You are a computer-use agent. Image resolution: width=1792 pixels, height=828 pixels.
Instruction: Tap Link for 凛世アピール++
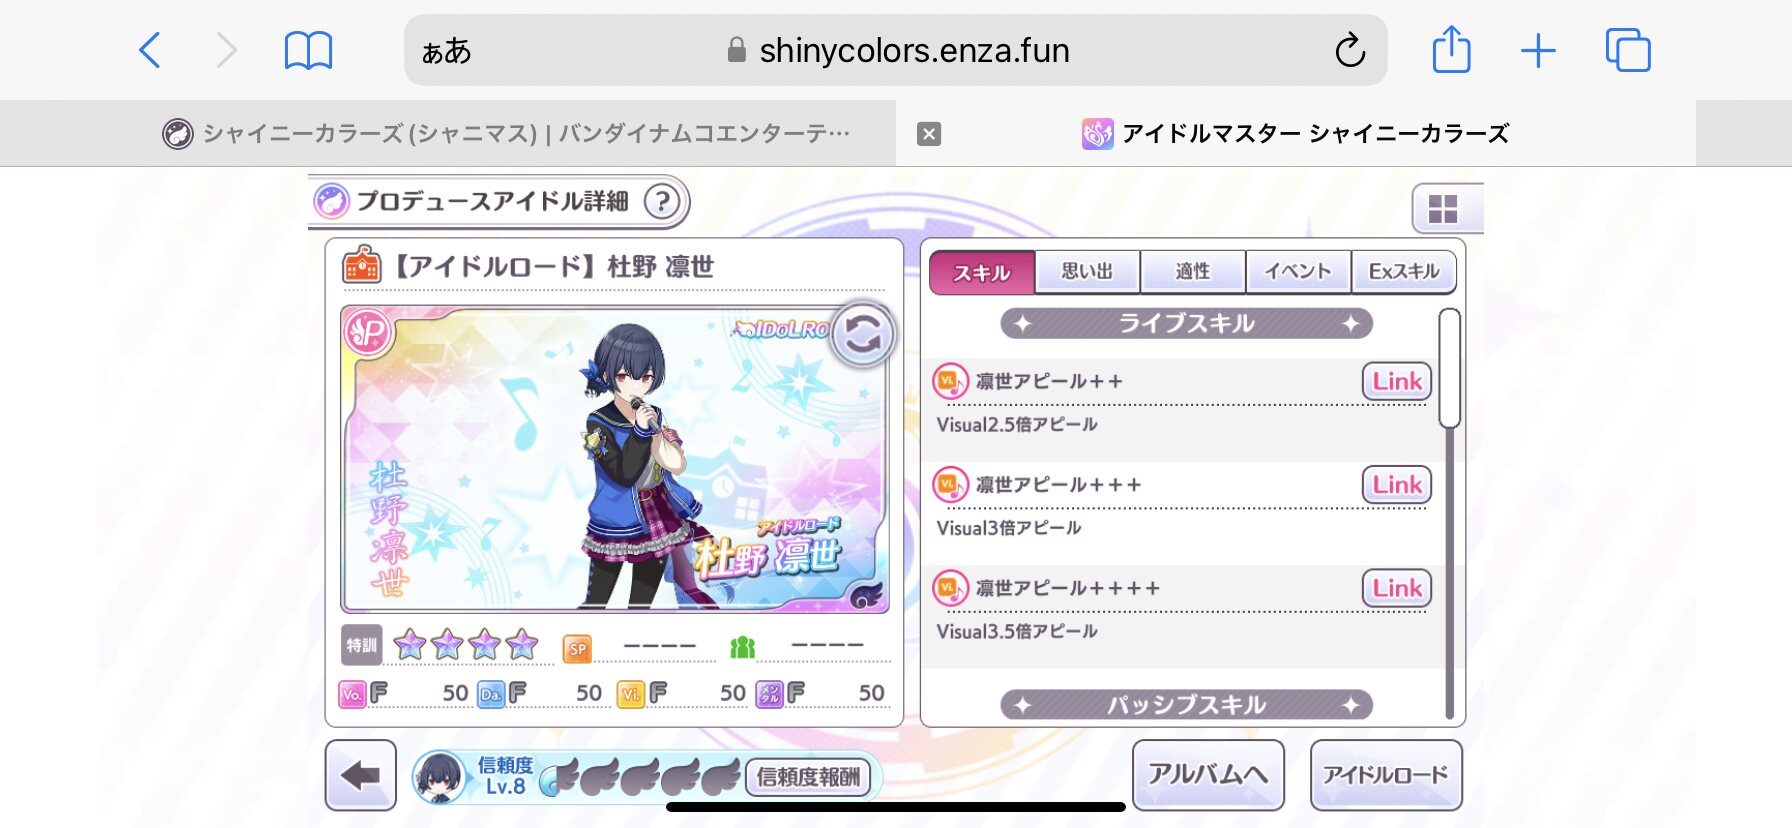pyautogui.click(x=1397, y=381)
